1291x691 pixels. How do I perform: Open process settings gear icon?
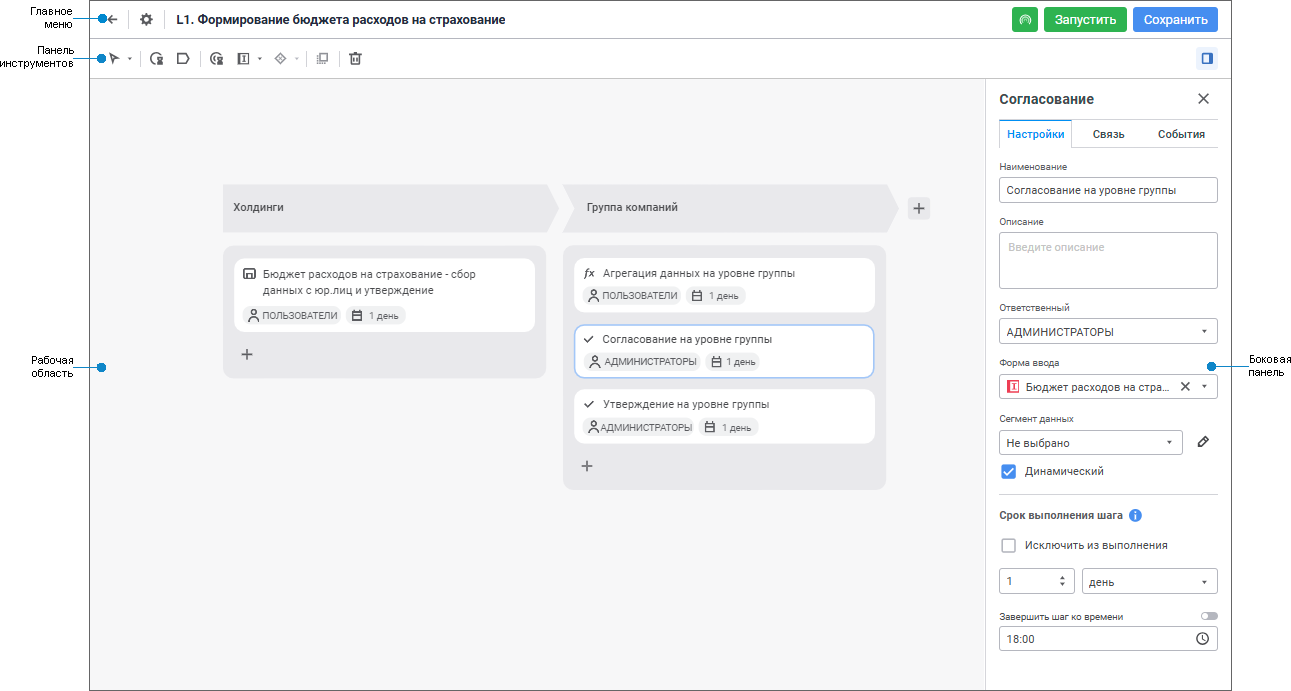click(x=146, y=19)
